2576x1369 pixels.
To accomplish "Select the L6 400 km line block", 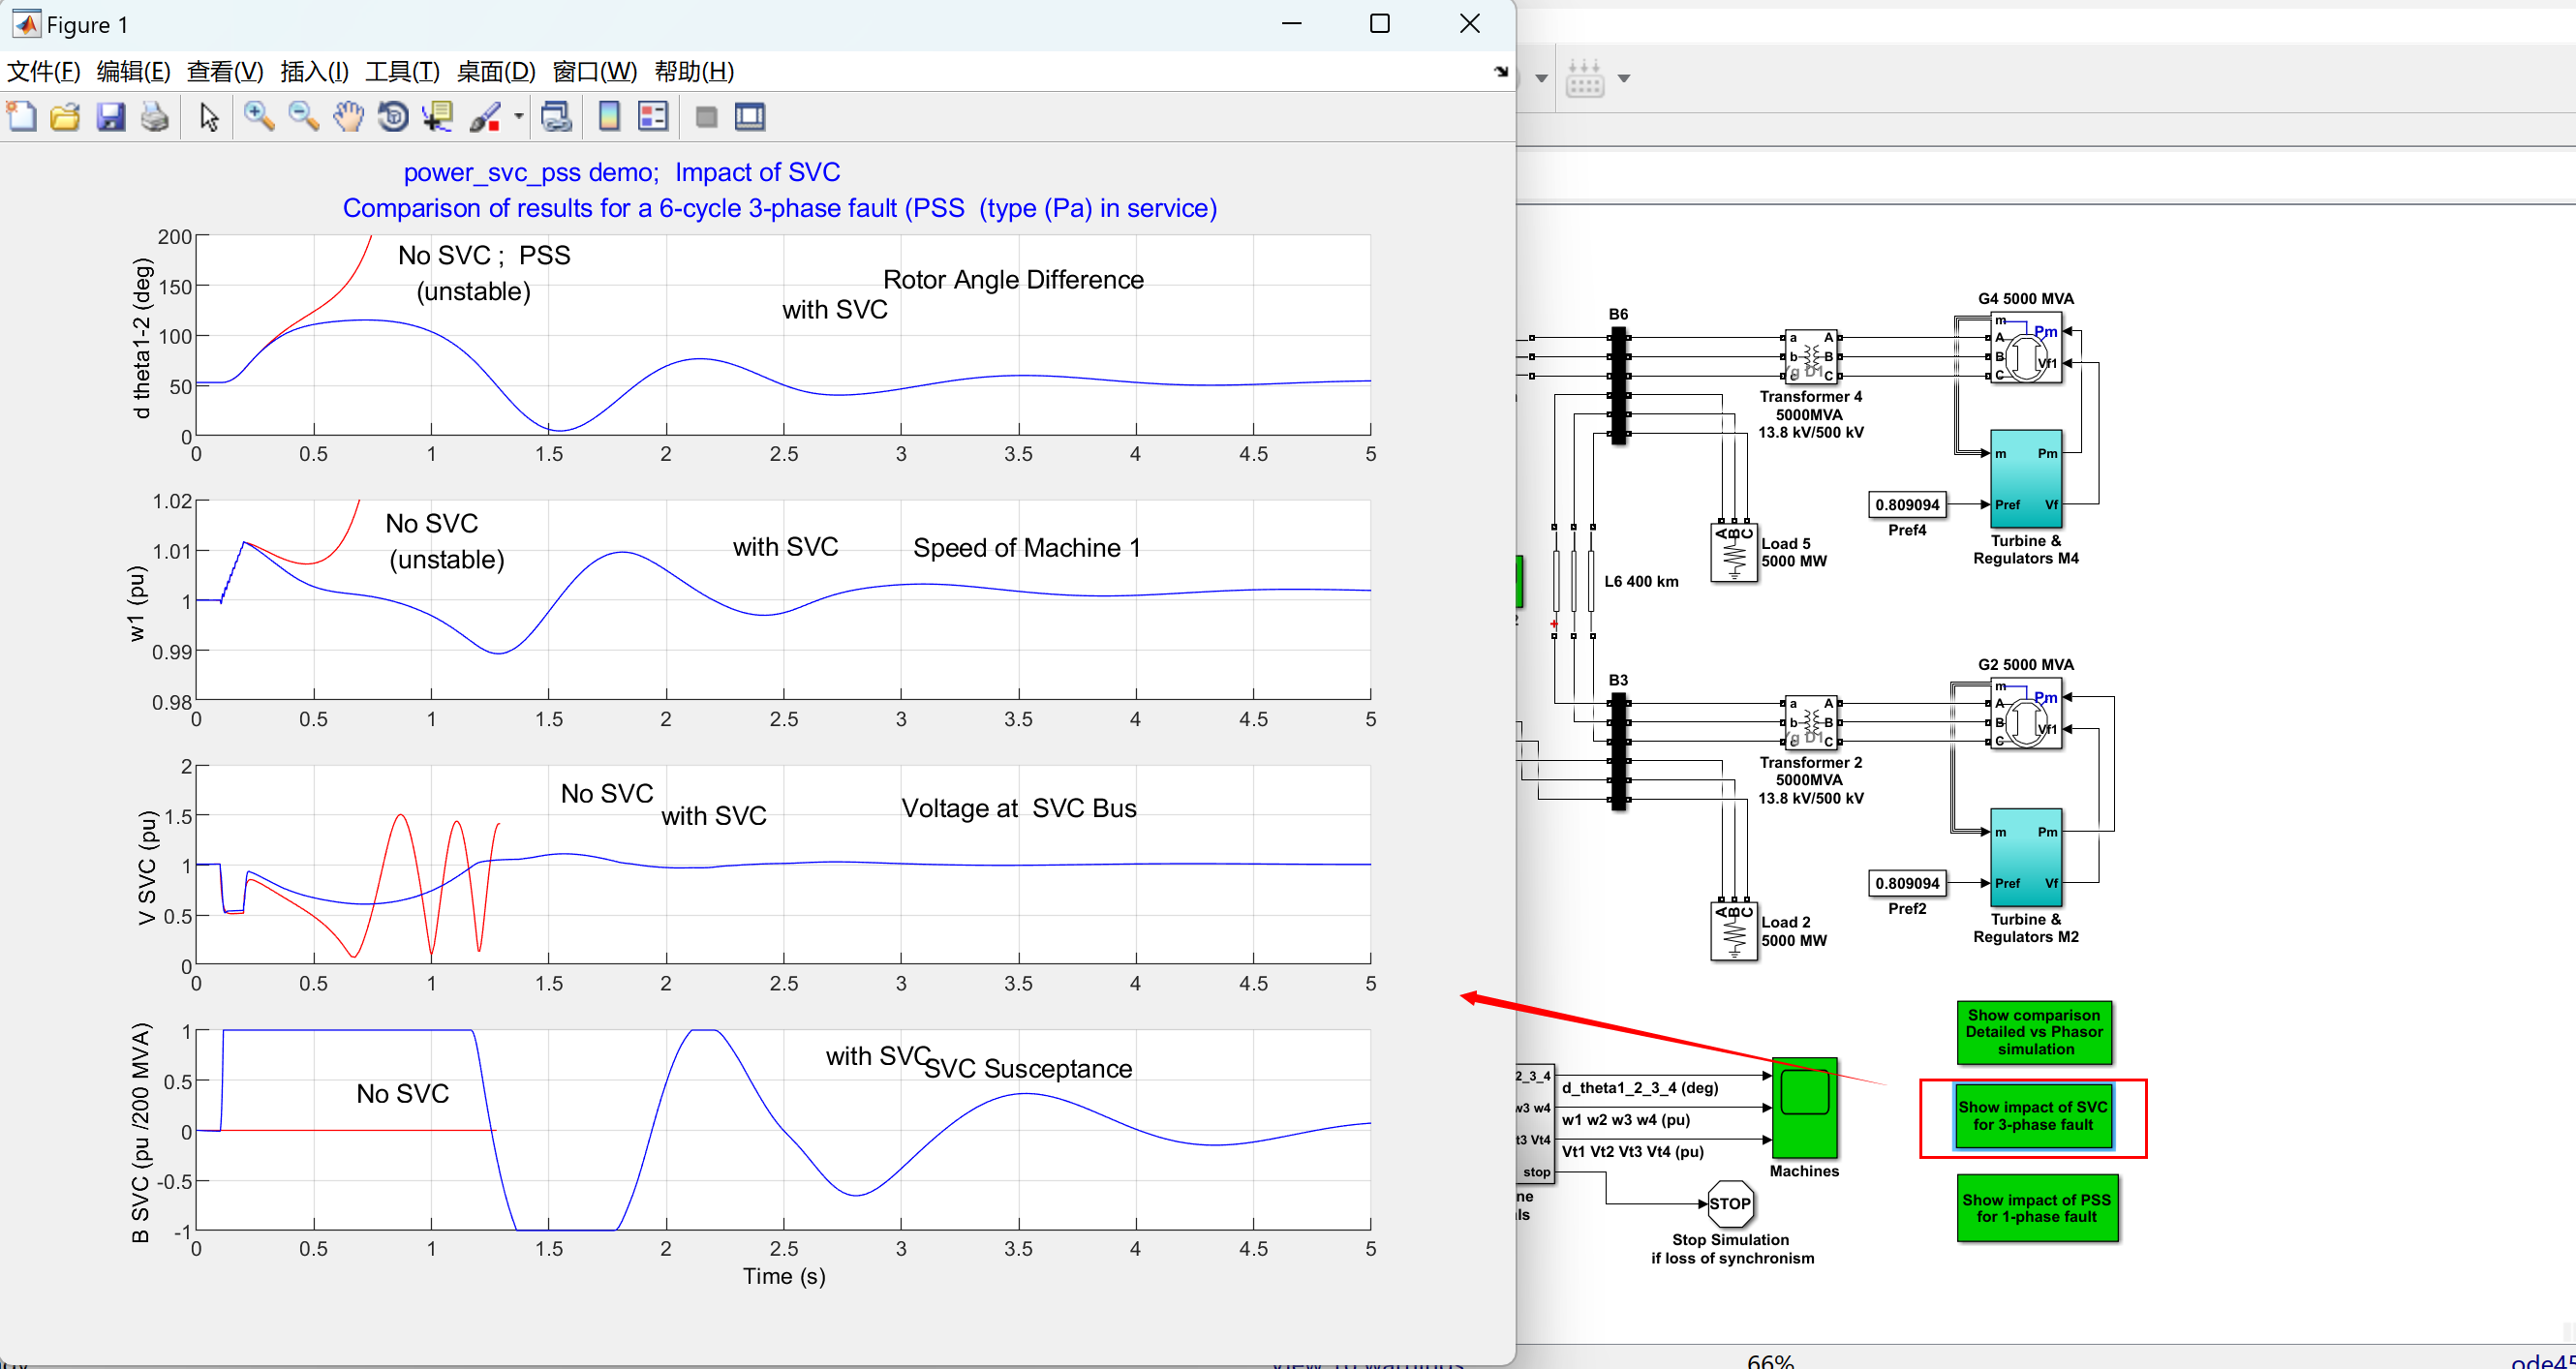I will tap(1573, 581).
